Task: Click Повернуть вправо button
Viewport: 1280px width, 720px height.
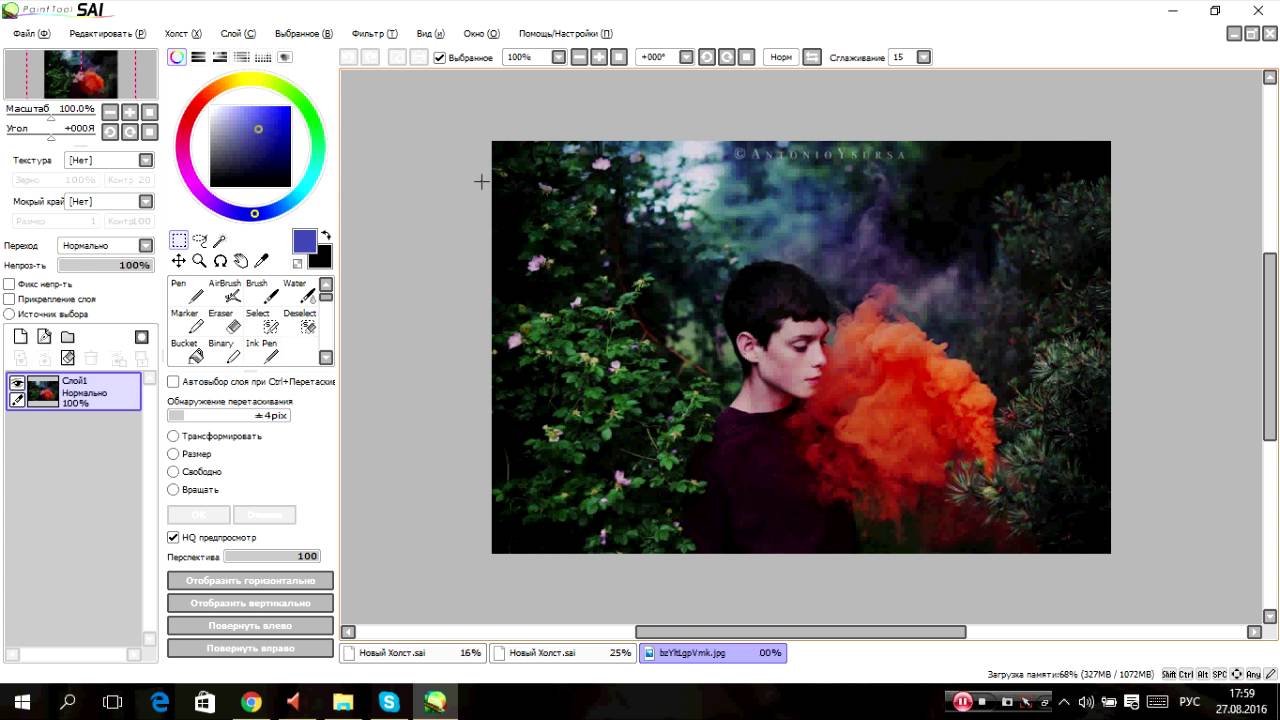Action: click(x=250, y=648)
